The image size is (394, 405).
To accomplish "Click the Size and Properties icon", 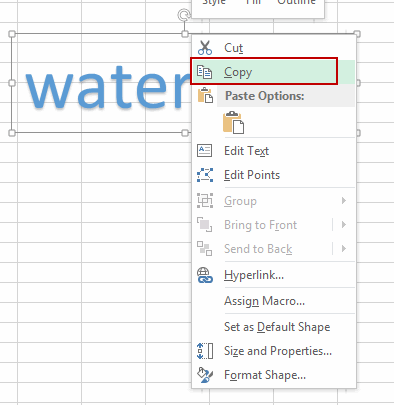I will coord(205,351).
